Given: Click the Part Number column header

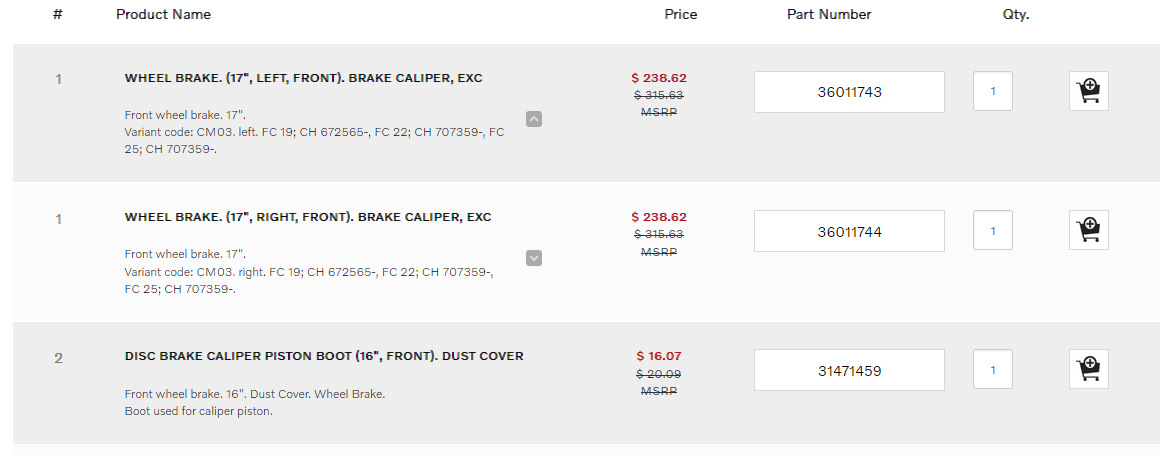Looking at the screenshot, I should coord(829,15).
